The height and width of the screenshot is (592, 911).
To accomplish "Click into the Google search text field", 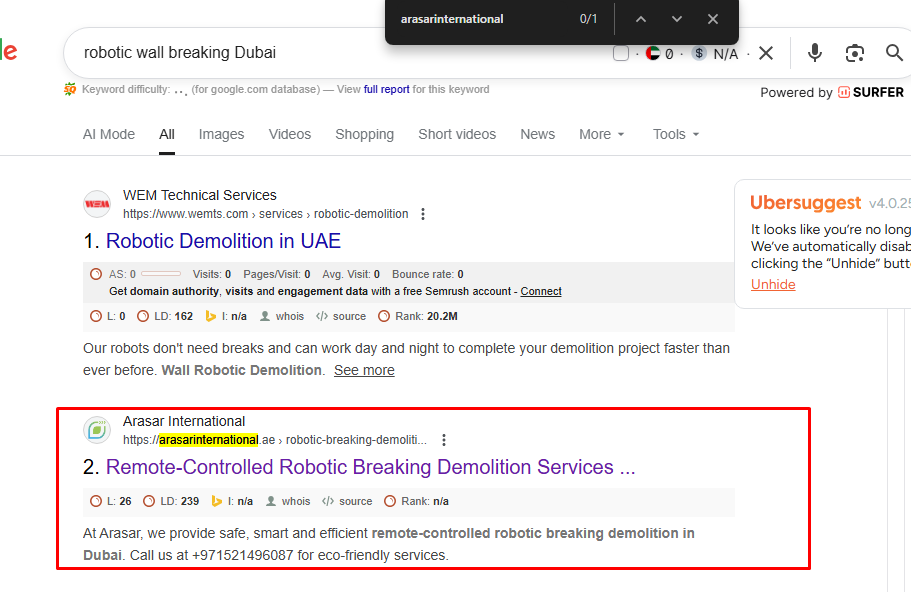I will (x=330, y=53).
